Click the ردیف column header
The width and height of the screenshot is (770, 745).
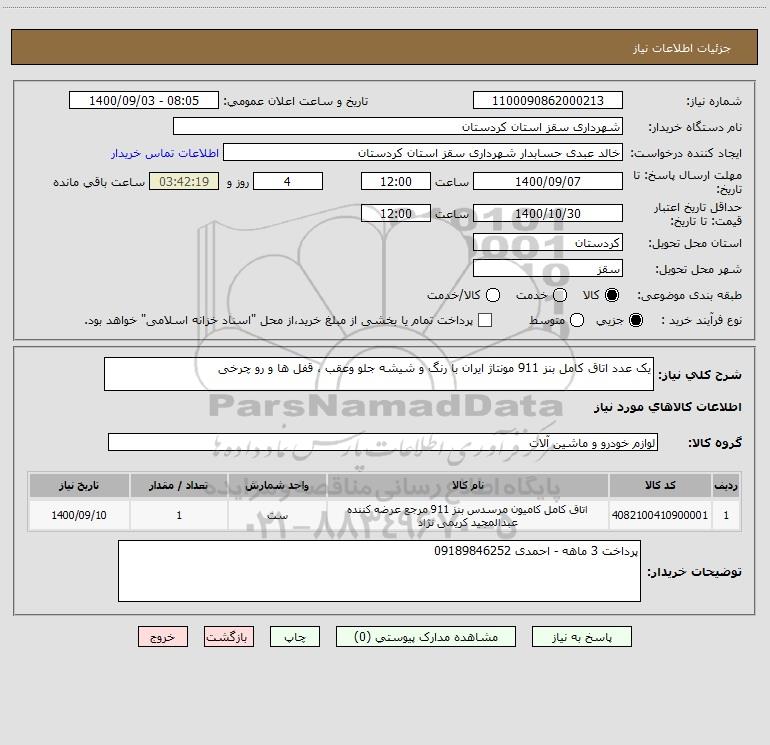click(726, 485)
